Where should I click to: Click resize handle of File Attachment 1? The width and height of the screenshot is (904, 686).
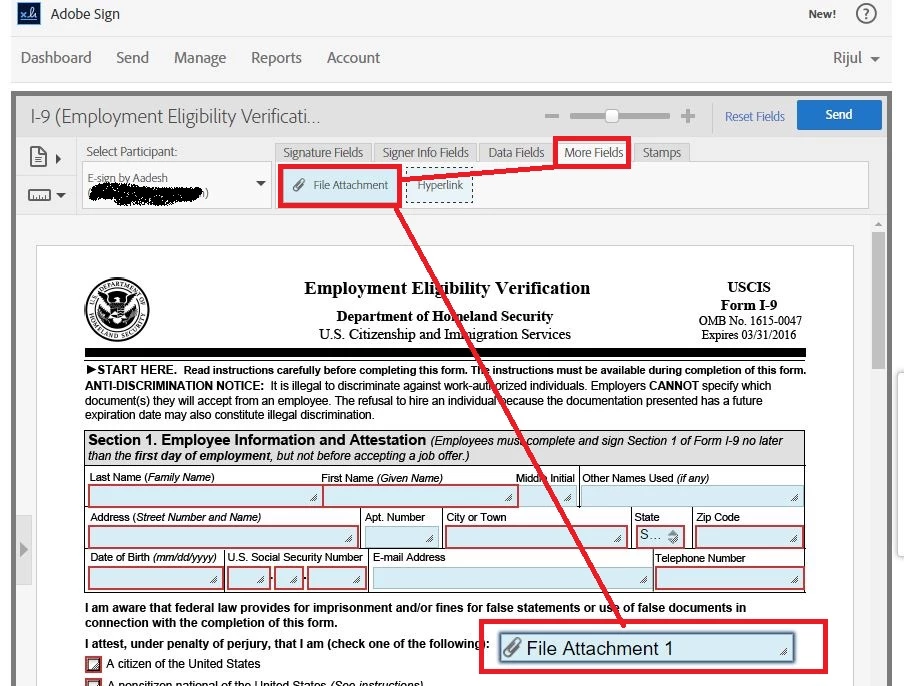[784, 651]
